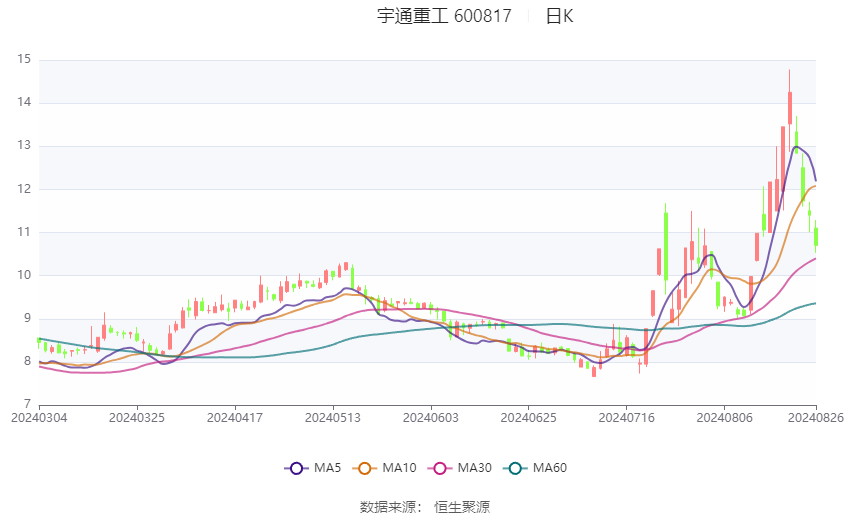The width and height of the screenshot is (850, 517).
Task: Click the y-axis value 12
Action: click(24, 189)
